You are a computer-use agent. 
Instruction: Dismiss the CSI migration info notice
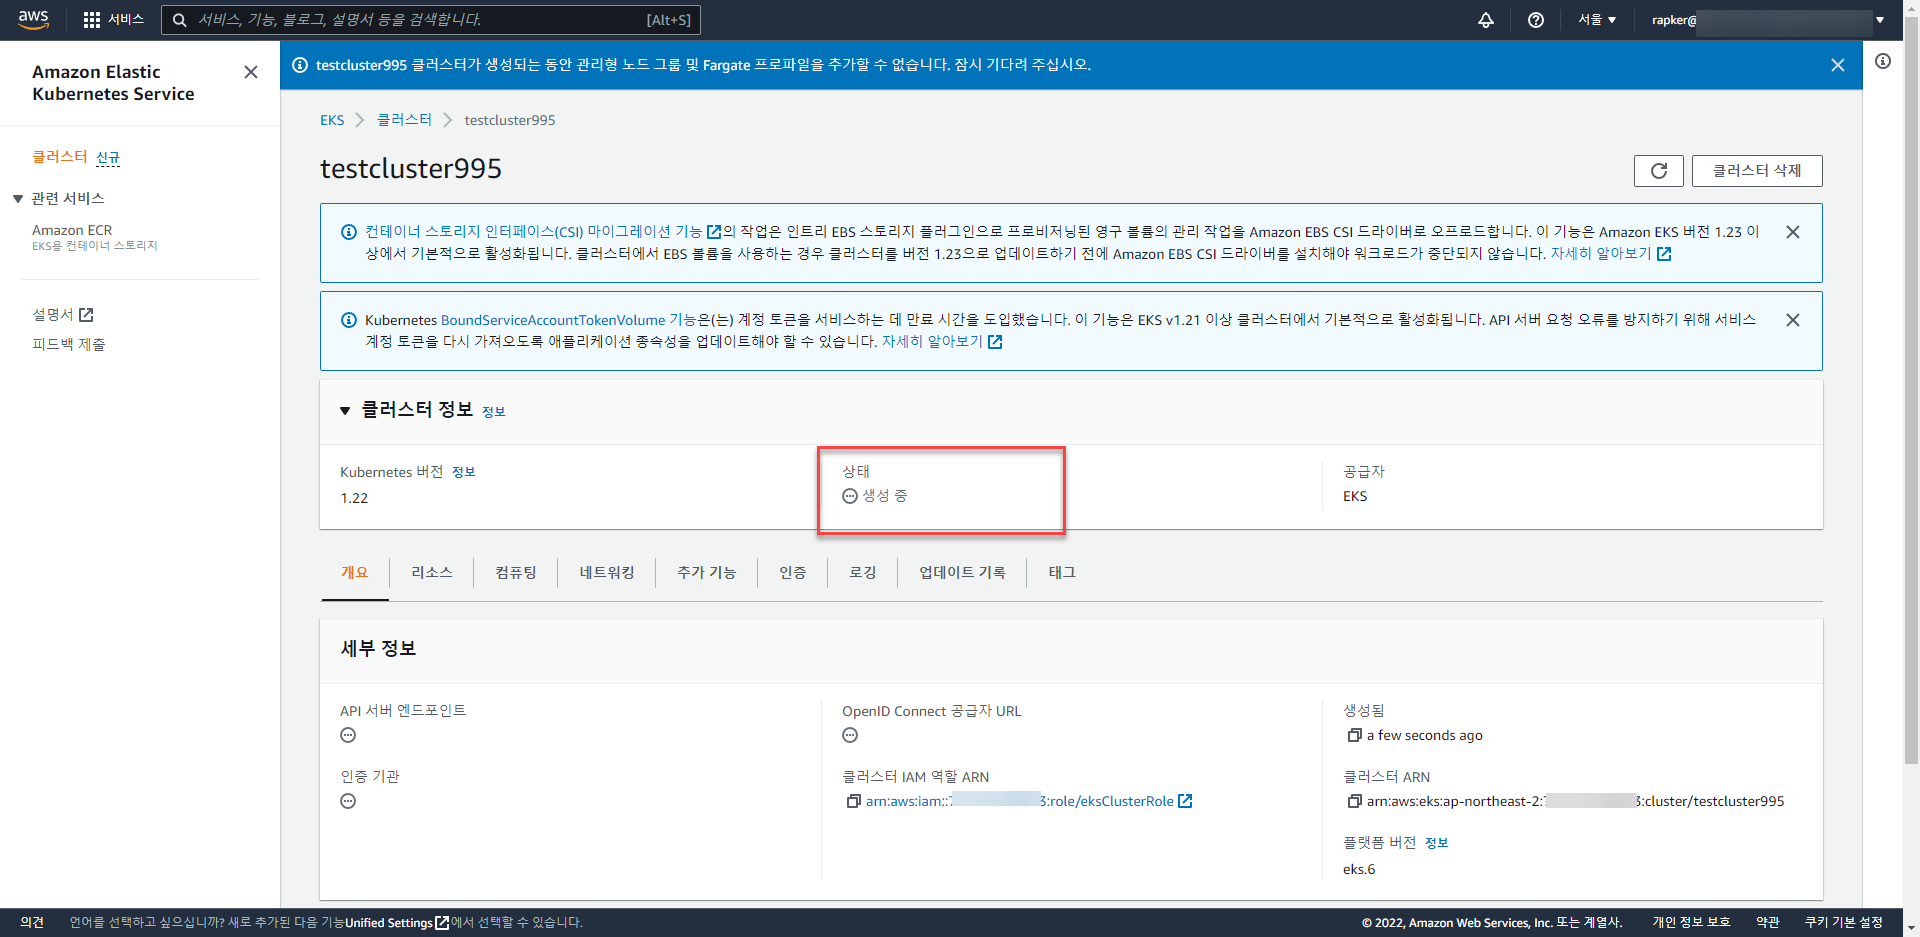(x=1793, y=232)
